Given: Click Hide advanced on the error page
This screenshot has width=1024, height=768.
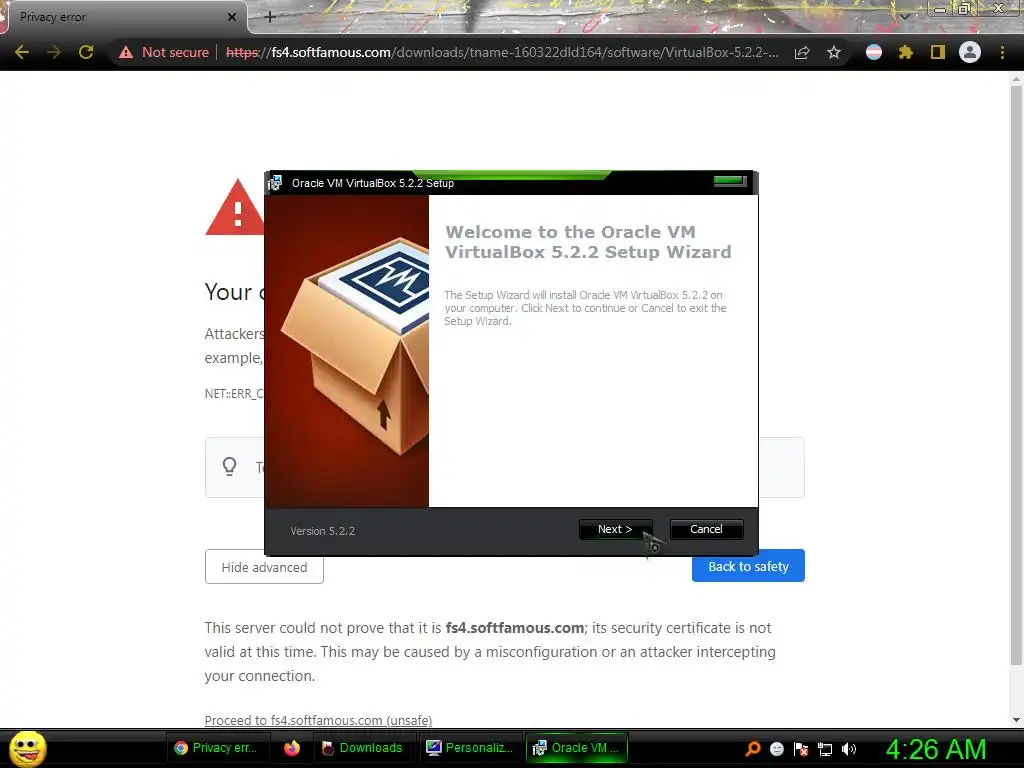Looking at the screenshot, I should (x=264, y=567).
